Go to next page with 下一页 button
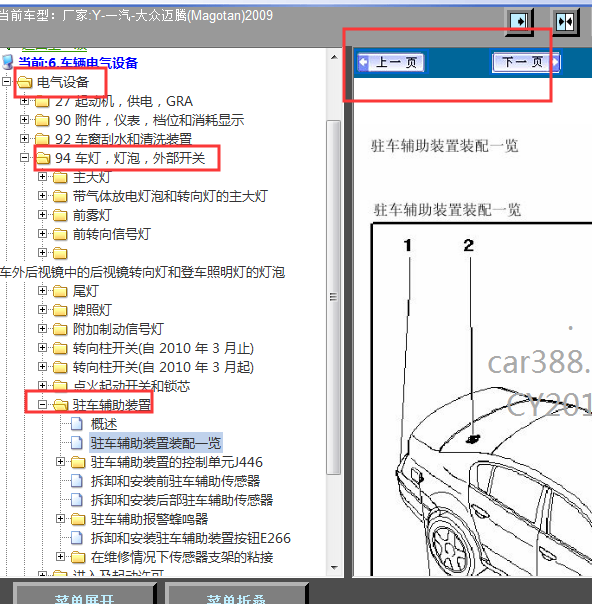The image size is (592, 604). [526, 62]
